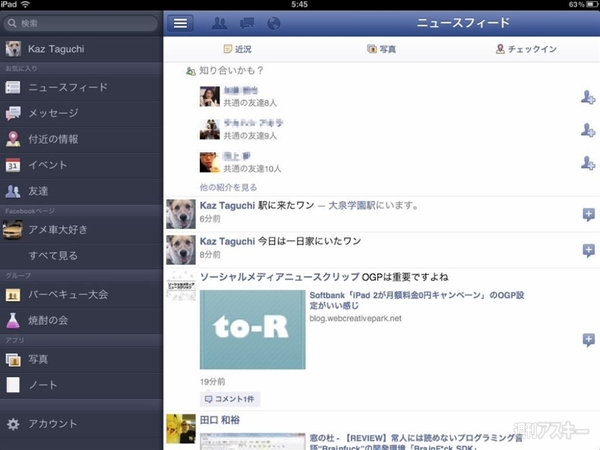Comment on 今日は一日家にいたワン post plus icon

589,250
